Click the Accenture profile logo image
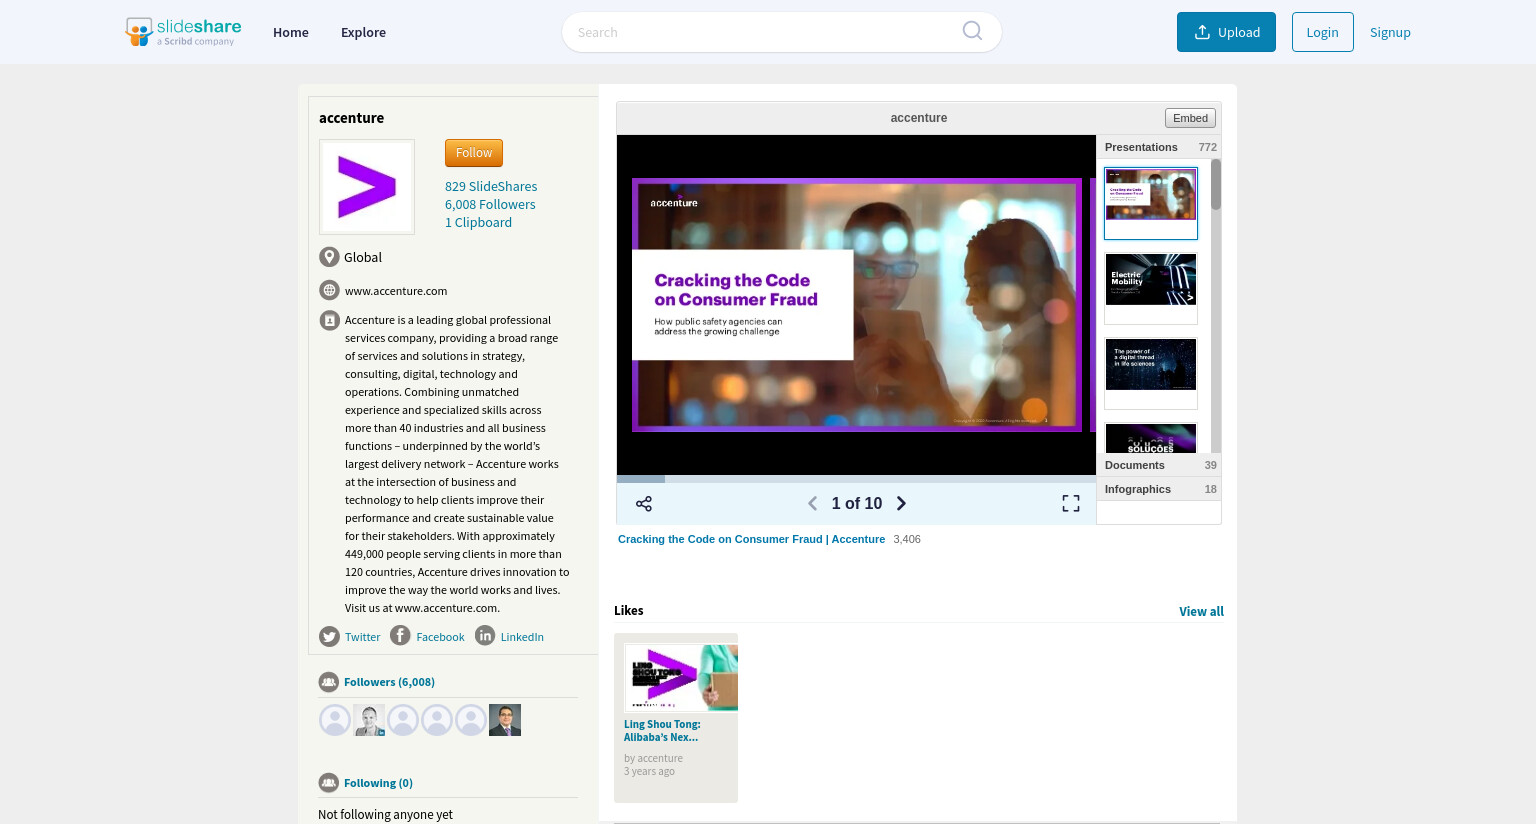Image resolution: width=1536 pixels, height=824 pixels. point(367,187)
